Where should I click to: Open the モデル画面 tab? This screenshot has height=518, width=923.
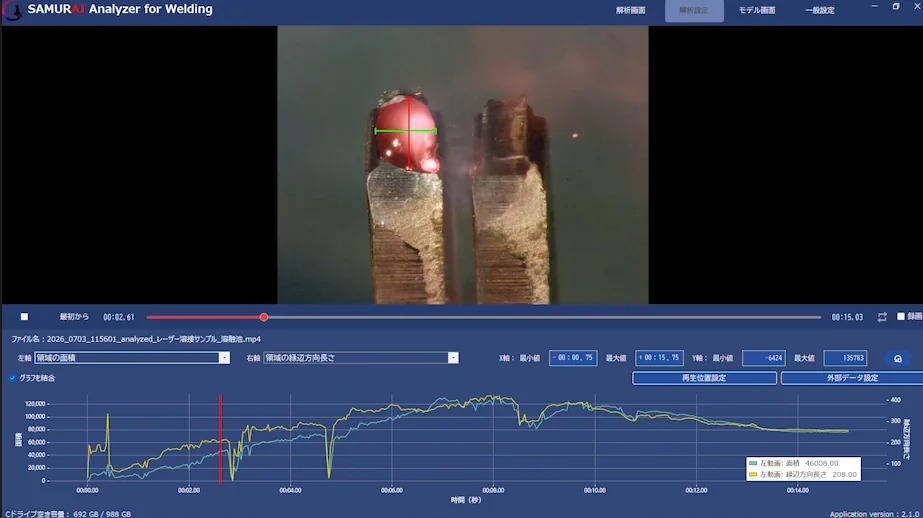[x=757, y=11]
